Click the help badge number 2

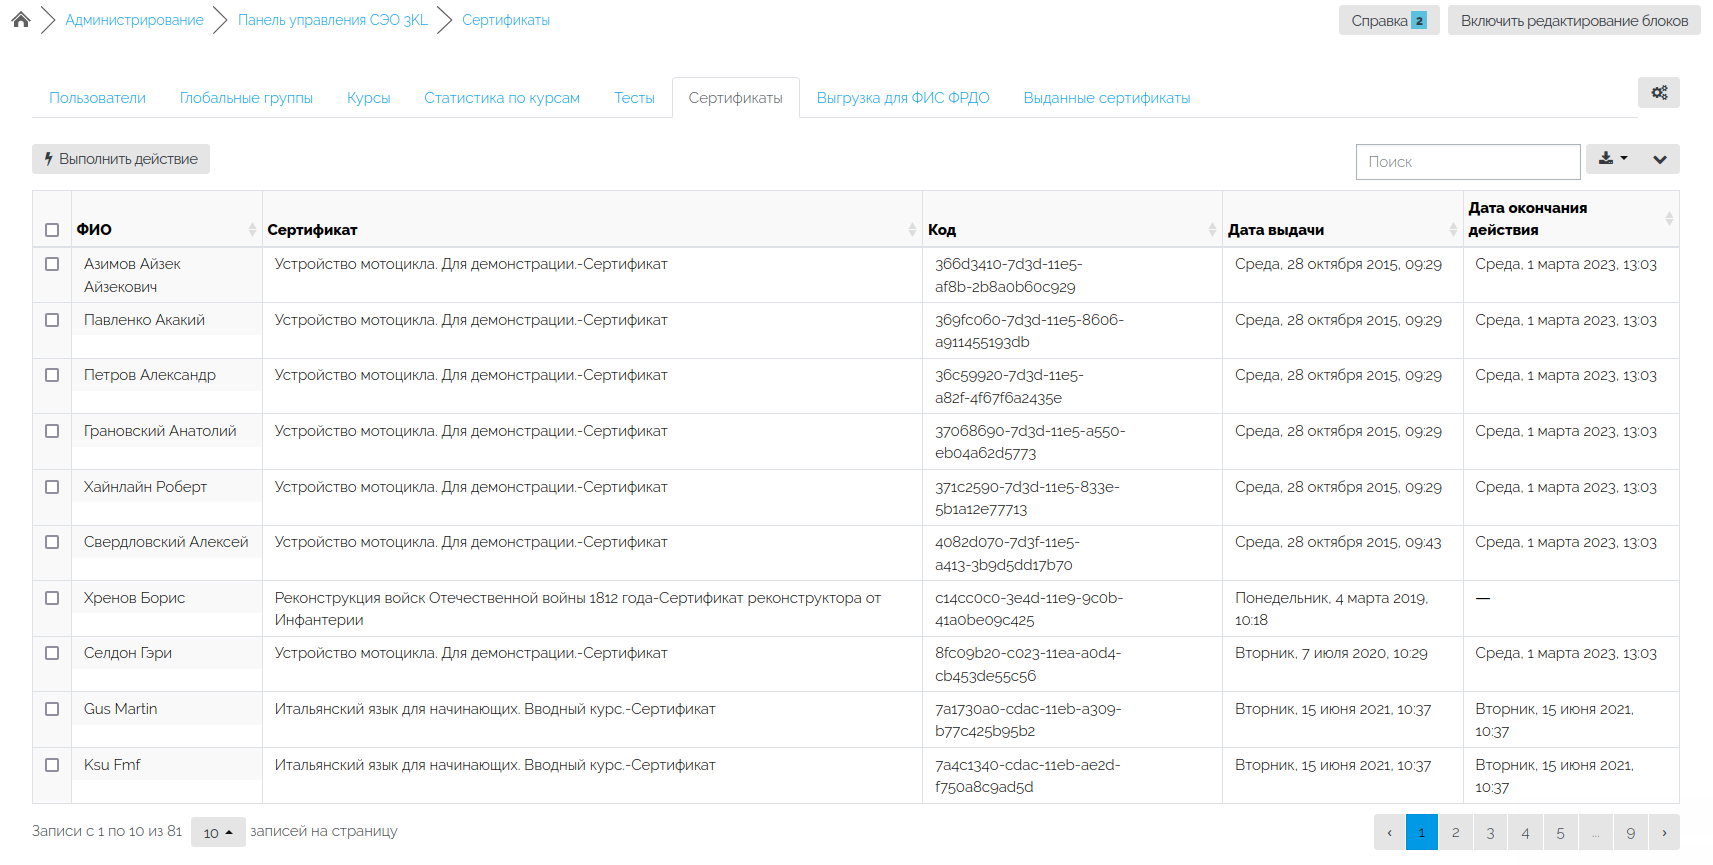[x=1419, y=21]
